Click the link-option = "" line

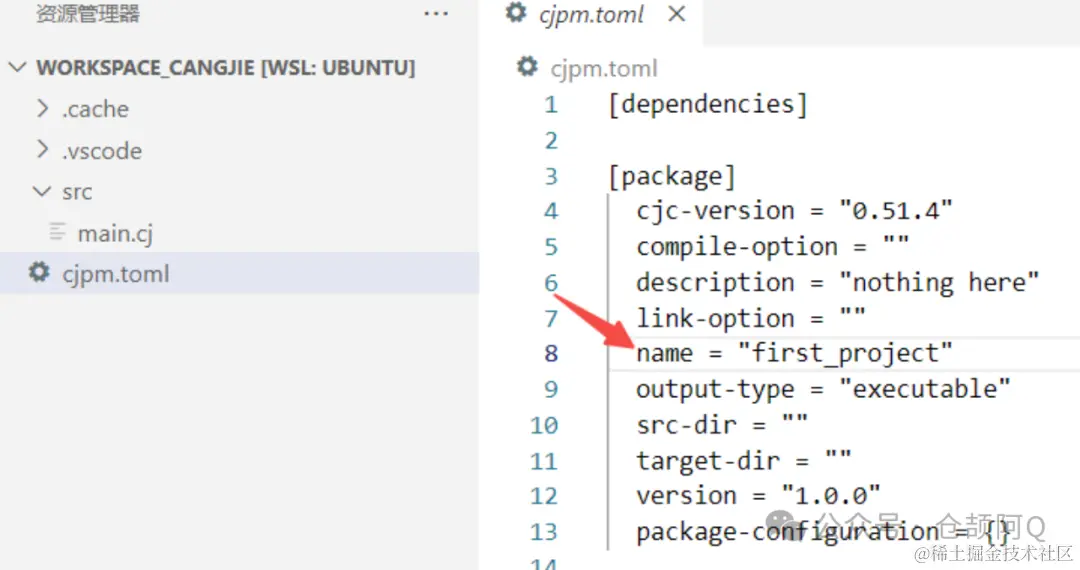coord(751,318)
